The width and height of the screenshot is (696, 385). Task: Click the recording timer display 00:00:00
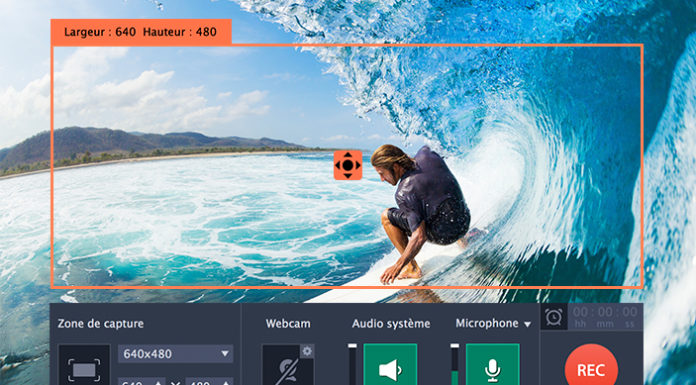click(x=605, y=317)
